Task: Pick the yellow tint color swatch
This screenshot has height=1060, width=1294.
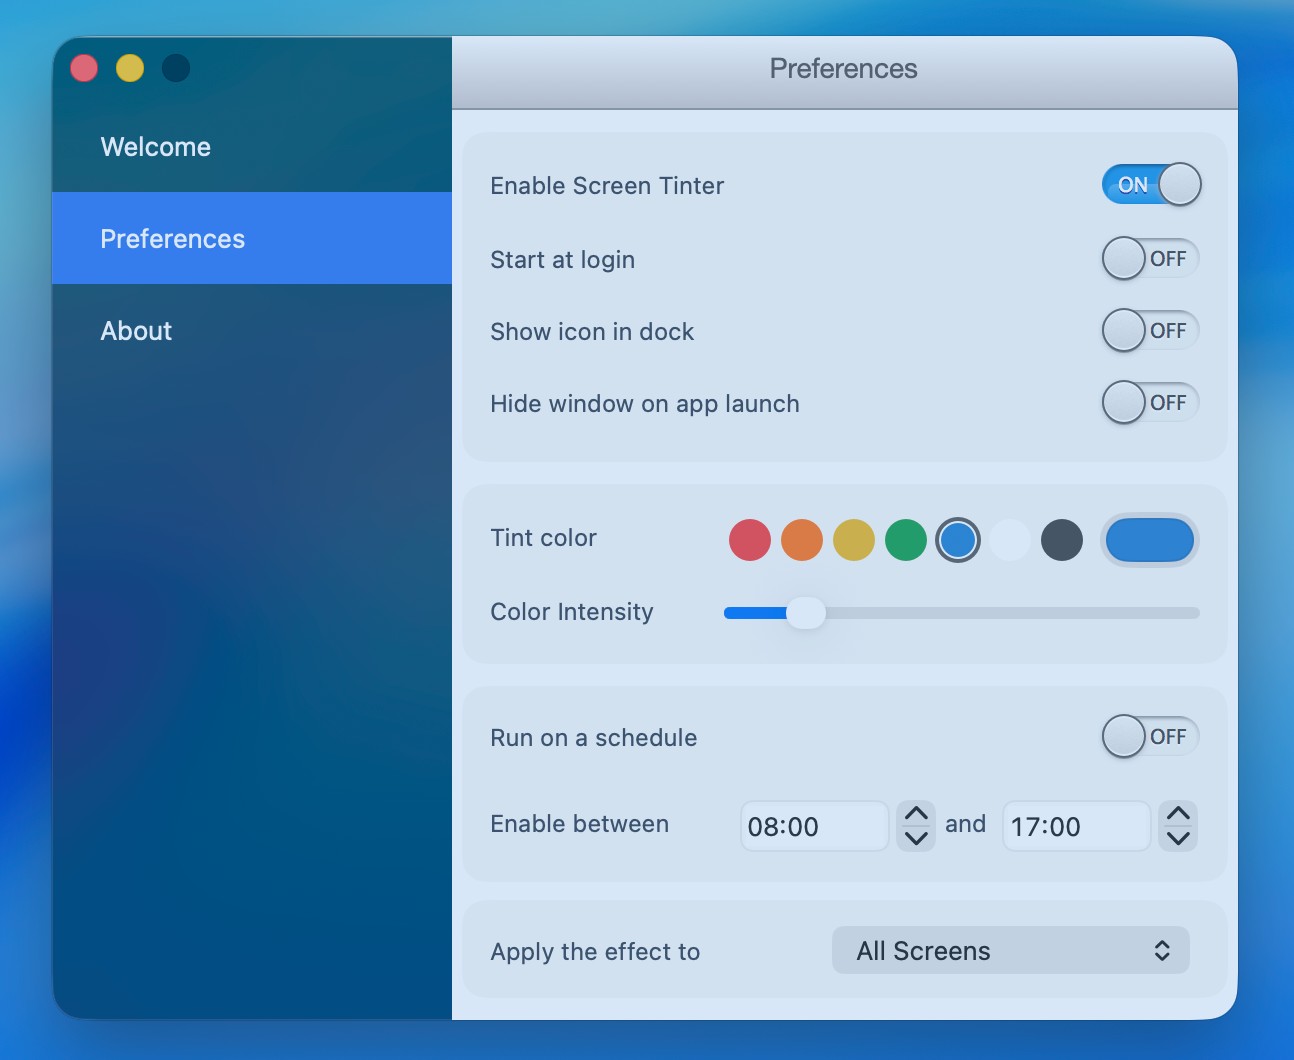Action: (x=853, y=540)
